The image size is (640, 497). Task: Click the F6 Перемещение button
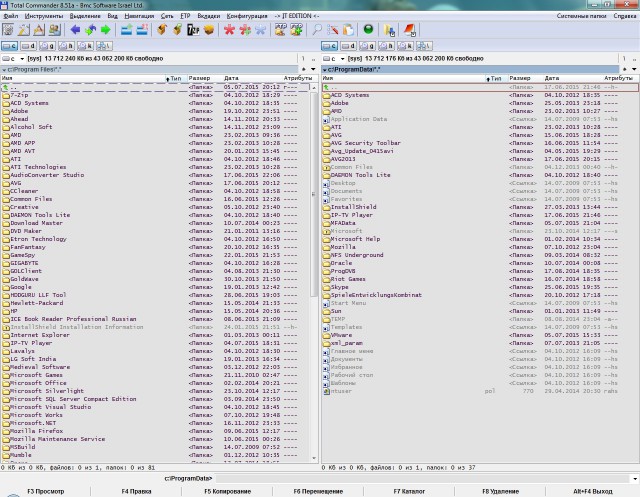[318, 491]
